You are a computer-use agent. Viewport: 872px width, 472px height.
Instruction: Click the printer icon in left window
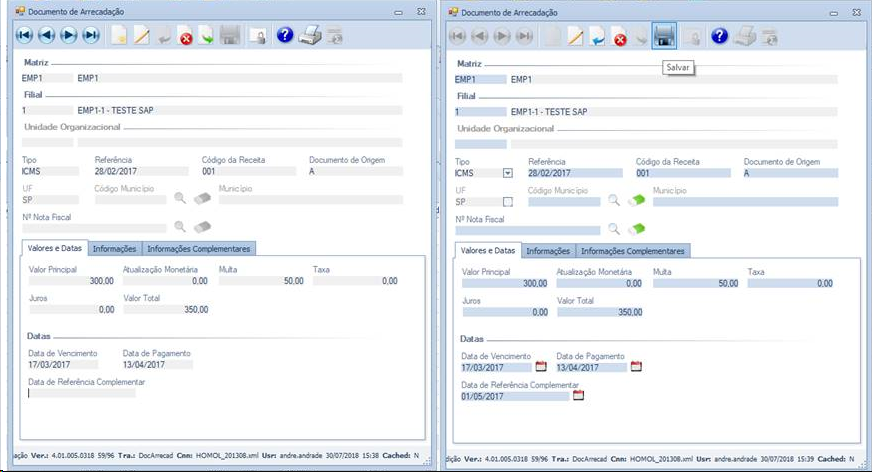(310, 36)
